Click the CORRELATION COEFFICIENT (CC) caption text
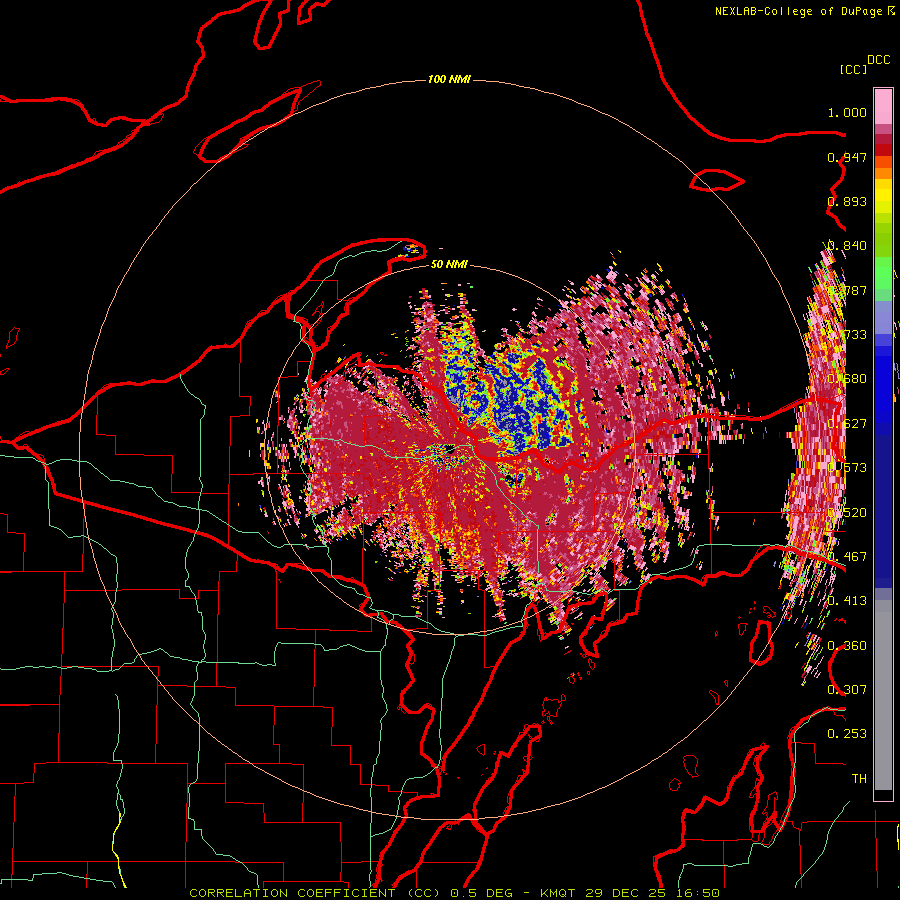The height and width of the screenshot is (900, 900). (315, 893)
